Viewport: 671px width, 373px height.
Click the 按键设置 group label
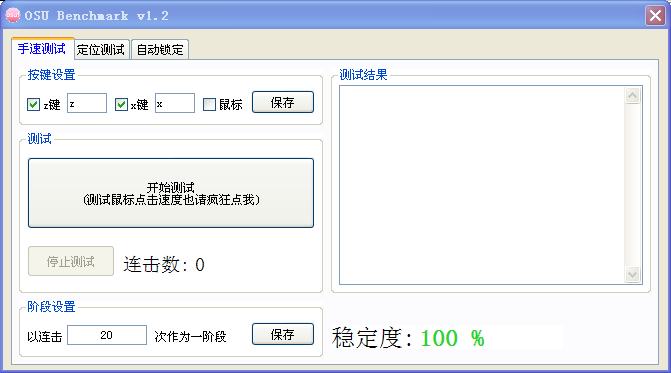[x=51, y=75]
